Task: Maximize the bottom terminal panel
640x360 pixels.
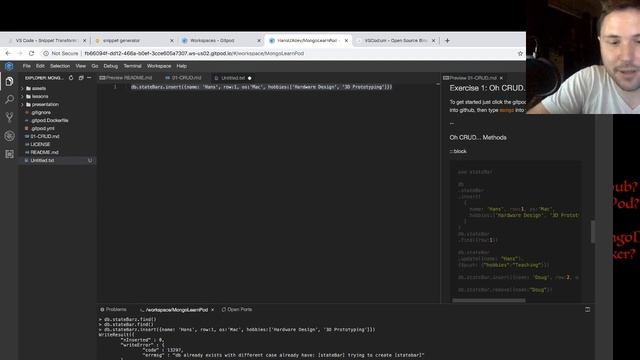Action: 587,309
